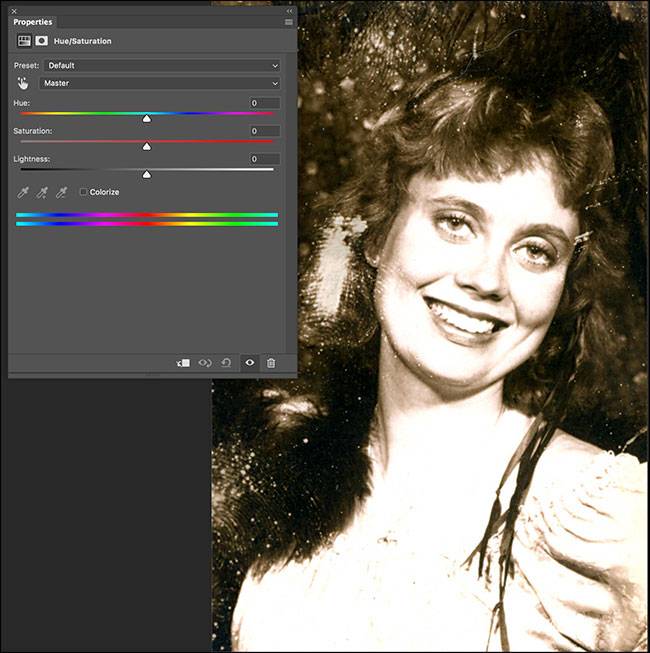Click the Hue/Saturation adjustment icon
The image size is (650, 653).
24,41
